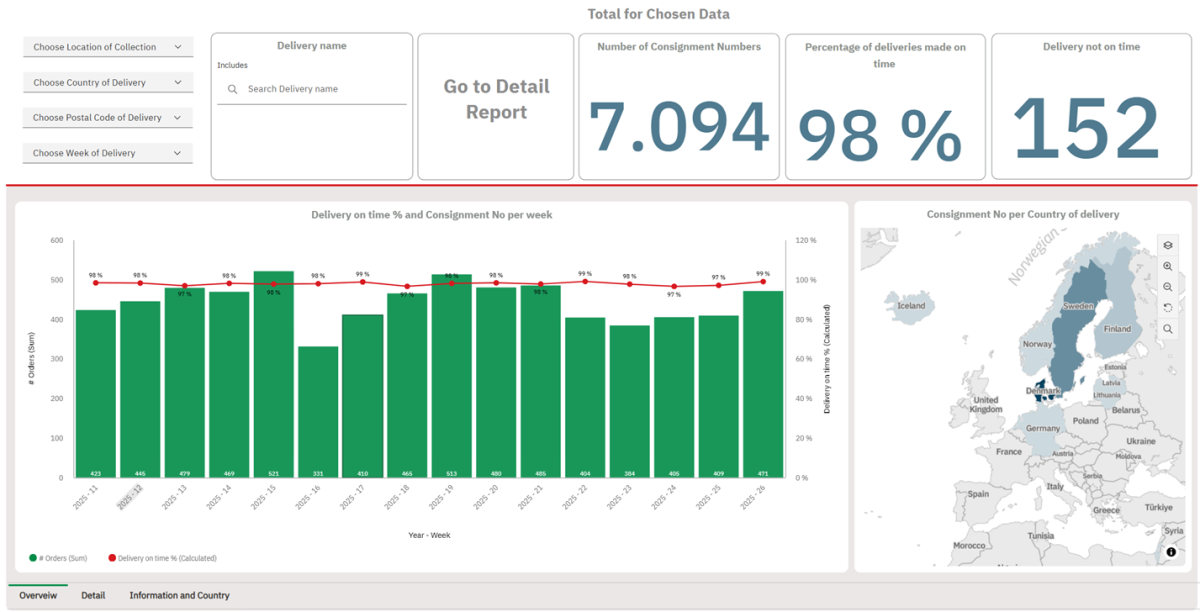Click the map info icon
The width and height of the screenshot is (1200, 612).
(x=1171, y=552)
